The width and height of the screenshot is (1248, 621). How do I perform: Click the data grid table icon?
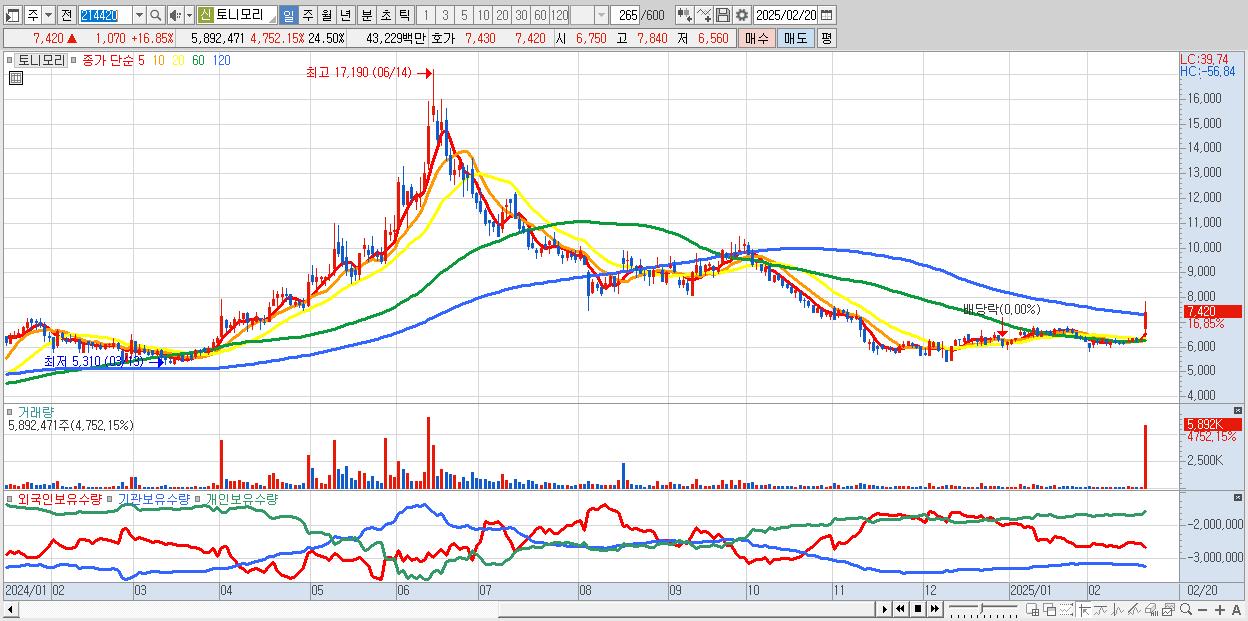click(15, 77)
